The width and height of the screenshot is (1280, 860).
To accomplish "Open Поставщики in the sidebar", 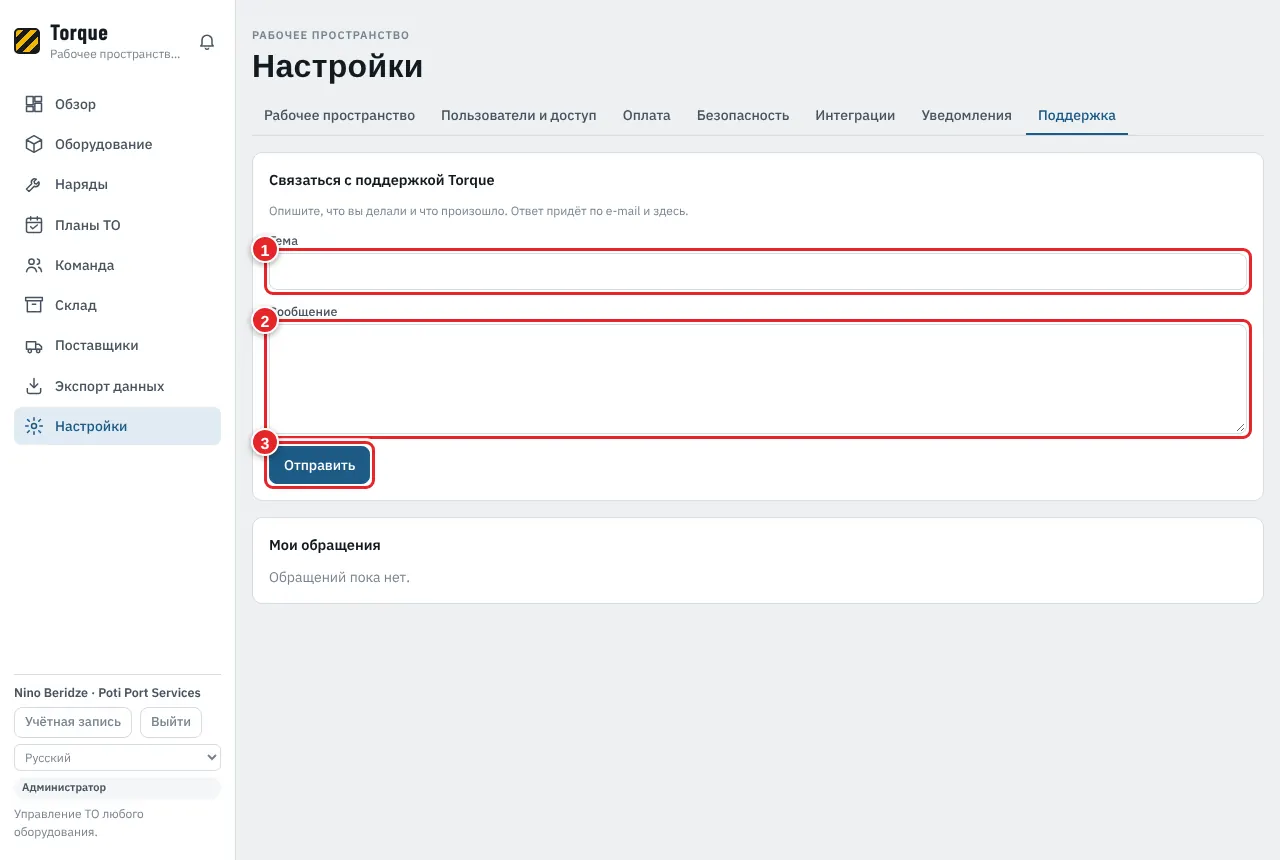I will pyautogui.click(x=117, y=345).
